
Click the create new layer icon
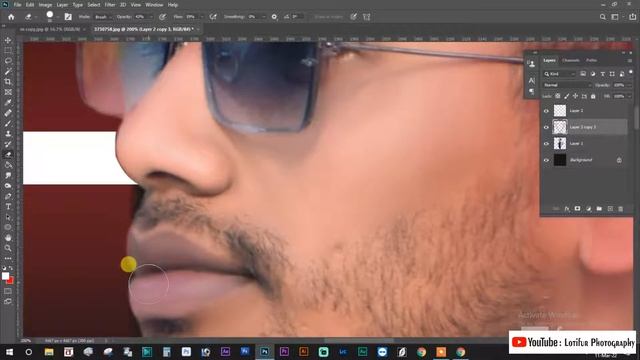pyautogui.click(x=610, y=209)
